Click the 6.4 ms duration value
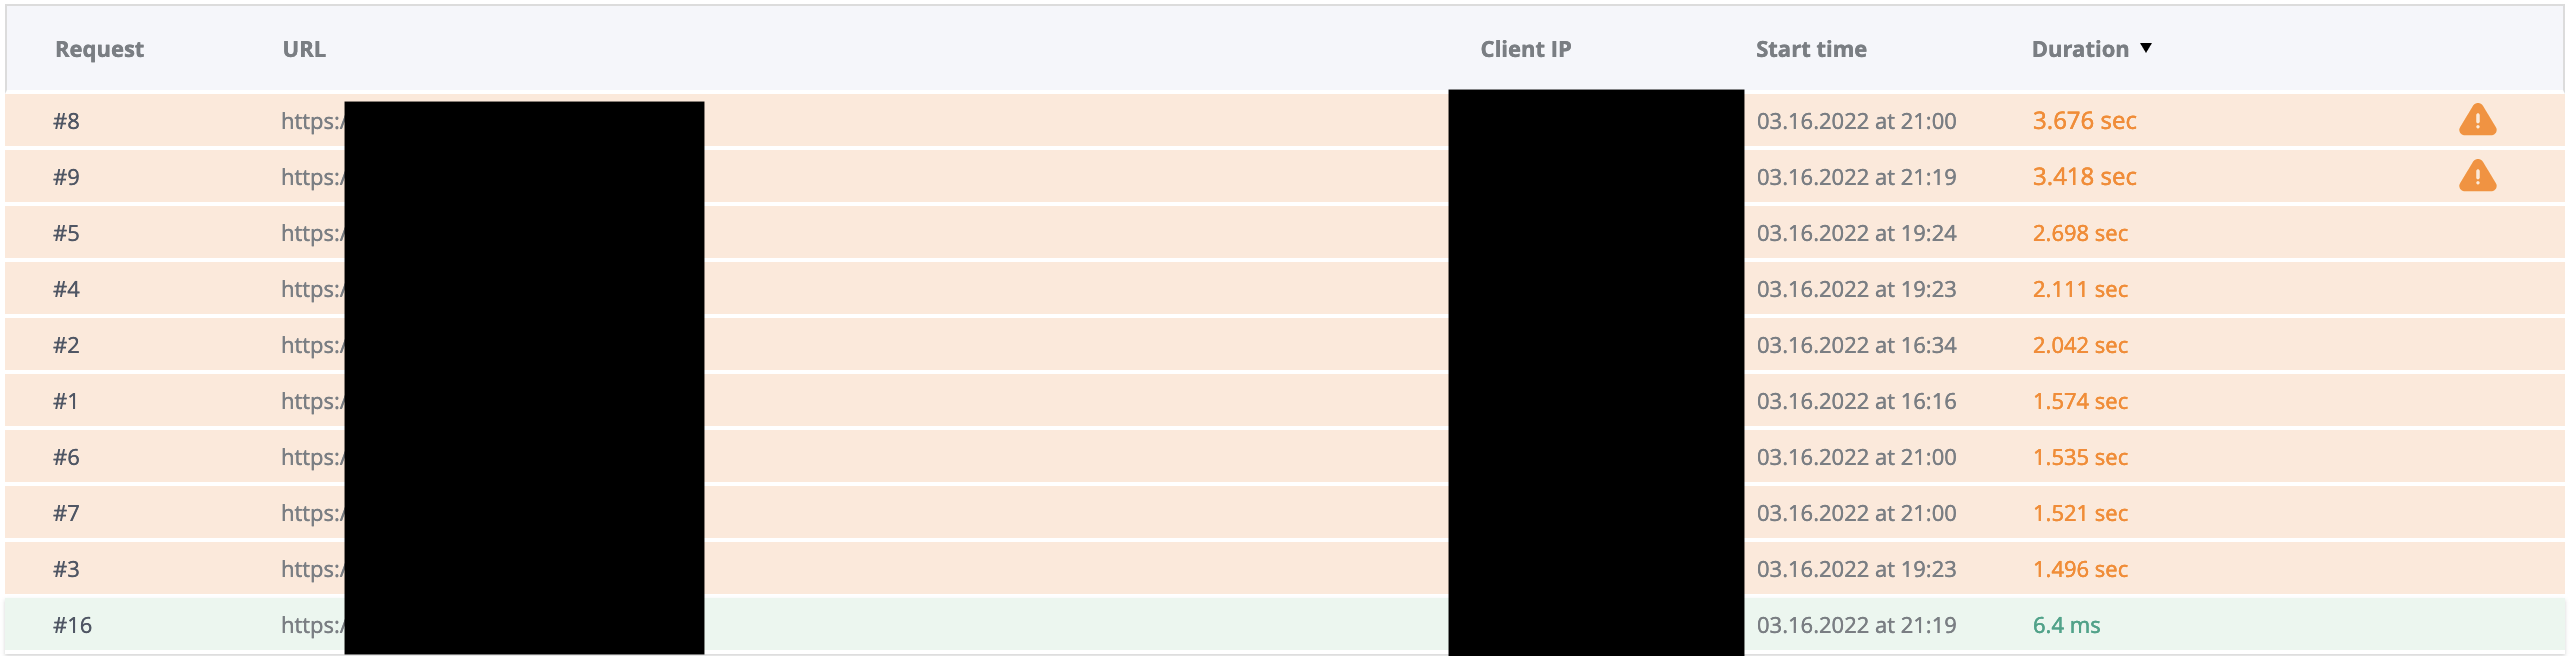 2065,625
